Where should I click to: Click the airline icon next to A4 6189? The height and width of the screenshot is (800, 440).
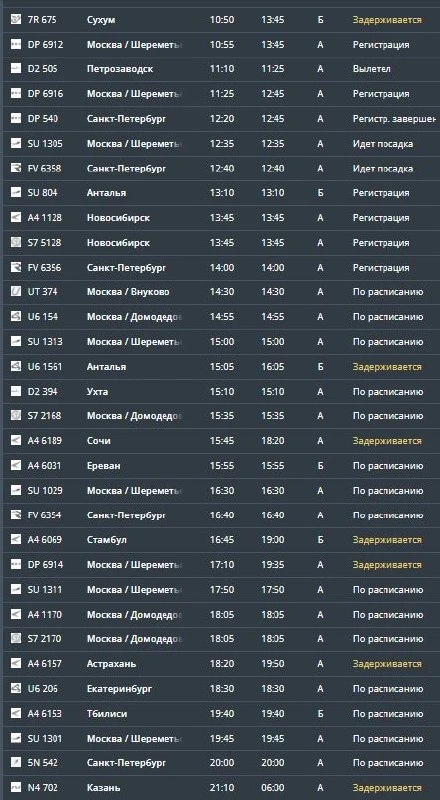(x=16, y=441)
